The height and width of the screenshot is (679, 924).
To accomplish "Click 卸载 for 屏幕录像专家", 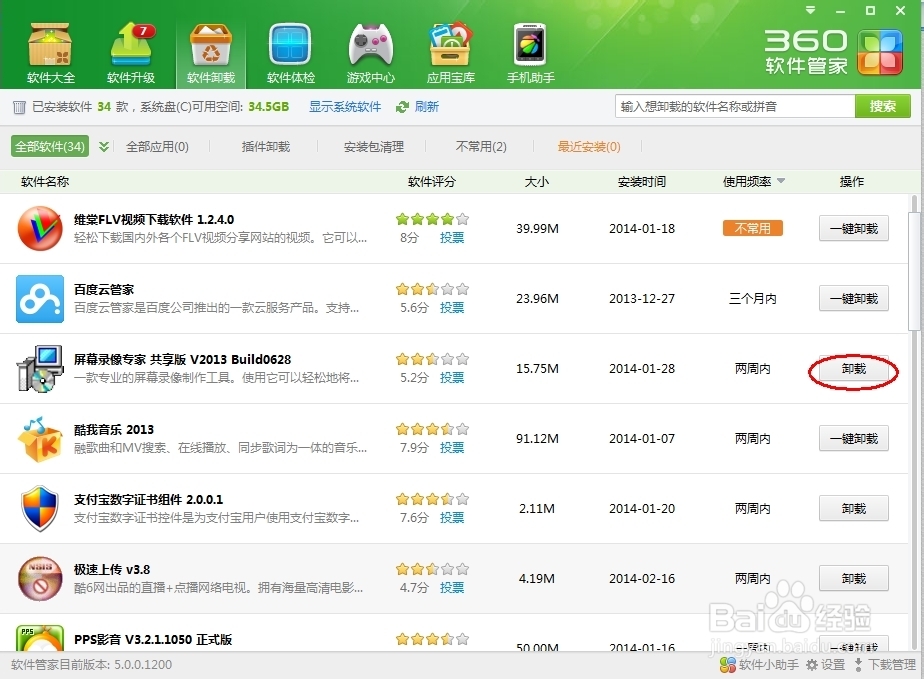I will (x=854, y=368).
